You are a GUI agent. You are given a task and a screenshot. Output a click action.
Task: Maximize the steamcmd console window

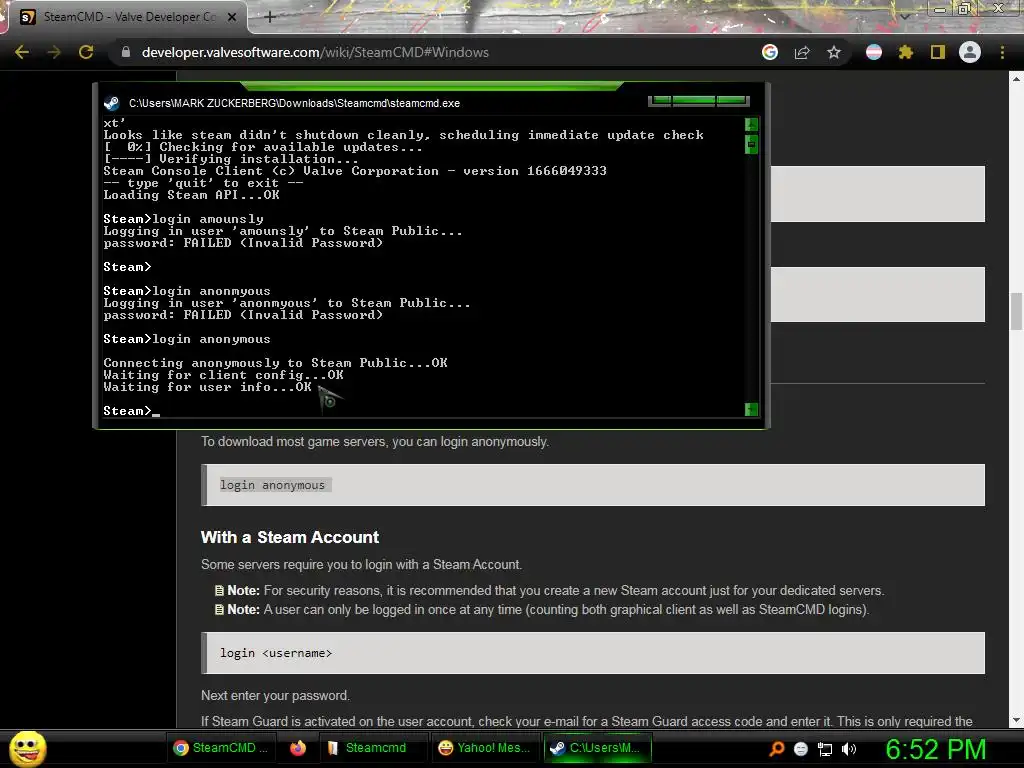(x=694, y=101)
